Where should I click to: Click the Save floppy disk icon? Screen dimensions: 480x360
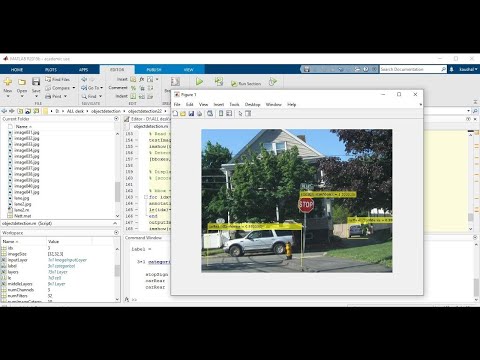36,82
